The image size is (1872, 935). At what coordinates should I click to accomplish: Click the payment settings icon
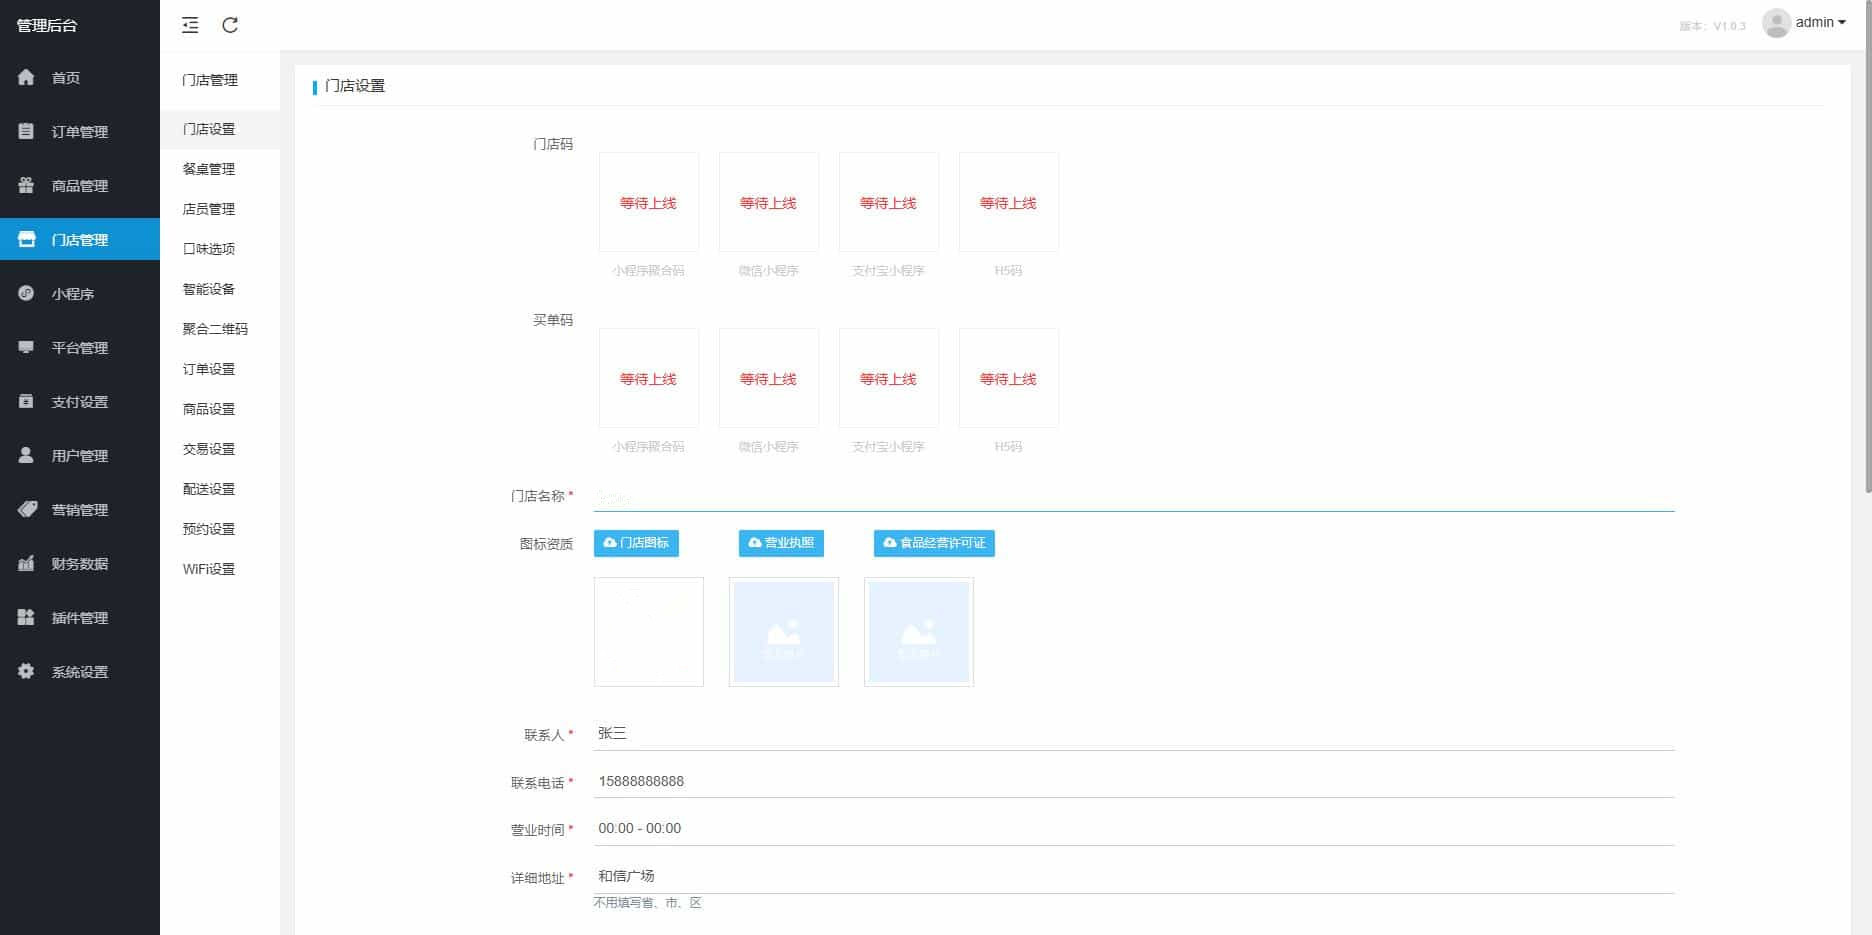click(x=26, y=401)
